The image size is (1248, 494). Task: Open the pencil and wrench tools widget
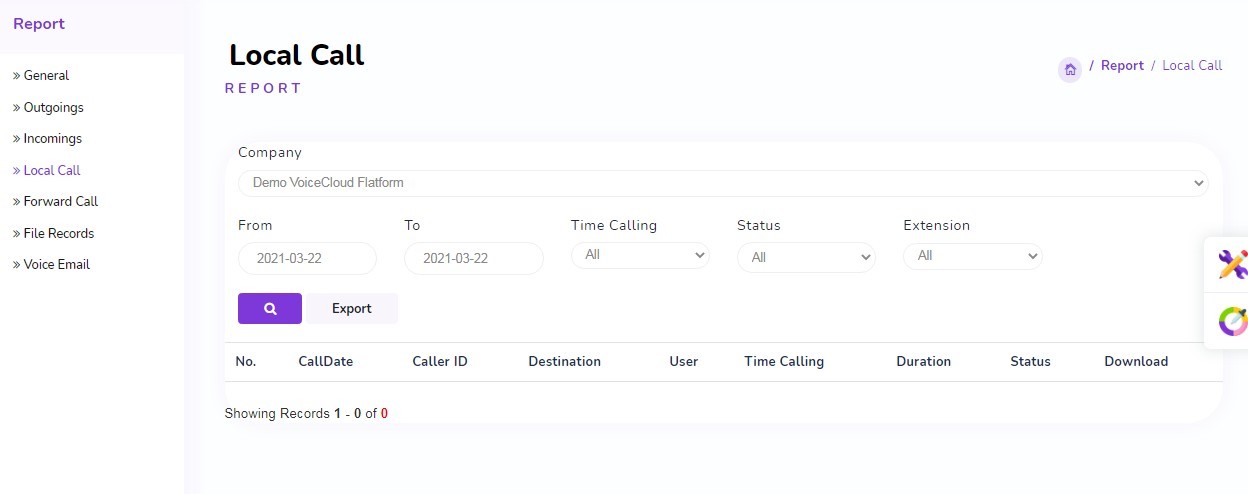[1232, 265]
